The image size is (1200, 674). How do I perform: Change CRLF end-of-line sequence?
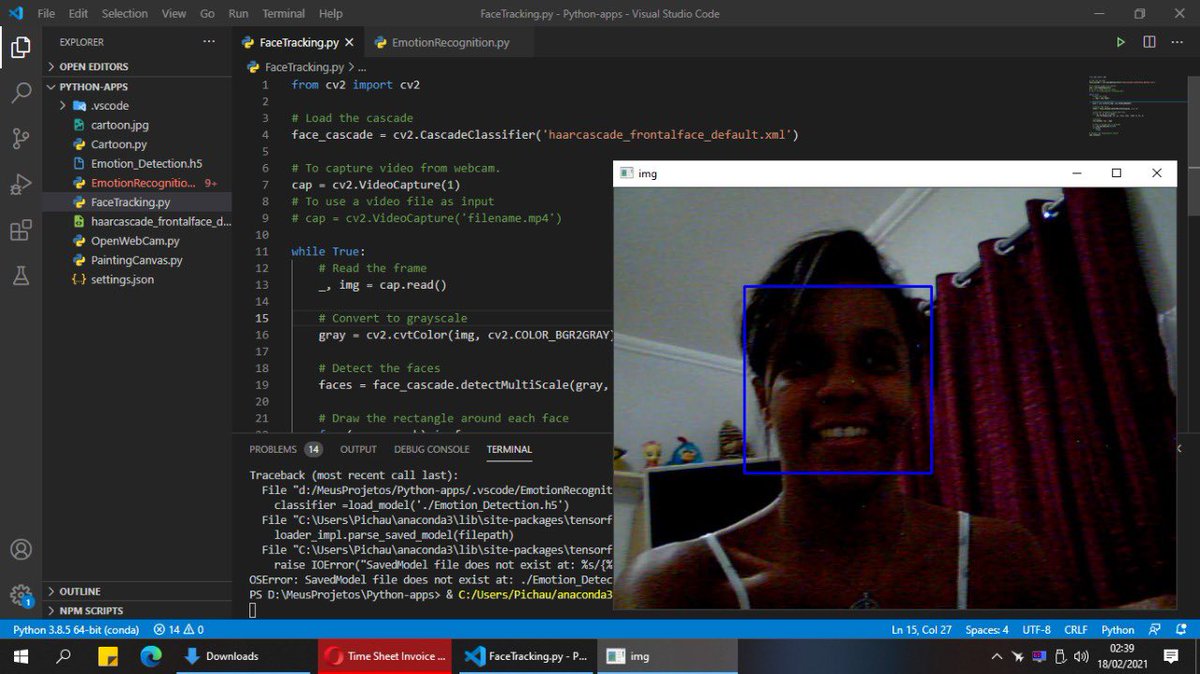click(1076, 630)
